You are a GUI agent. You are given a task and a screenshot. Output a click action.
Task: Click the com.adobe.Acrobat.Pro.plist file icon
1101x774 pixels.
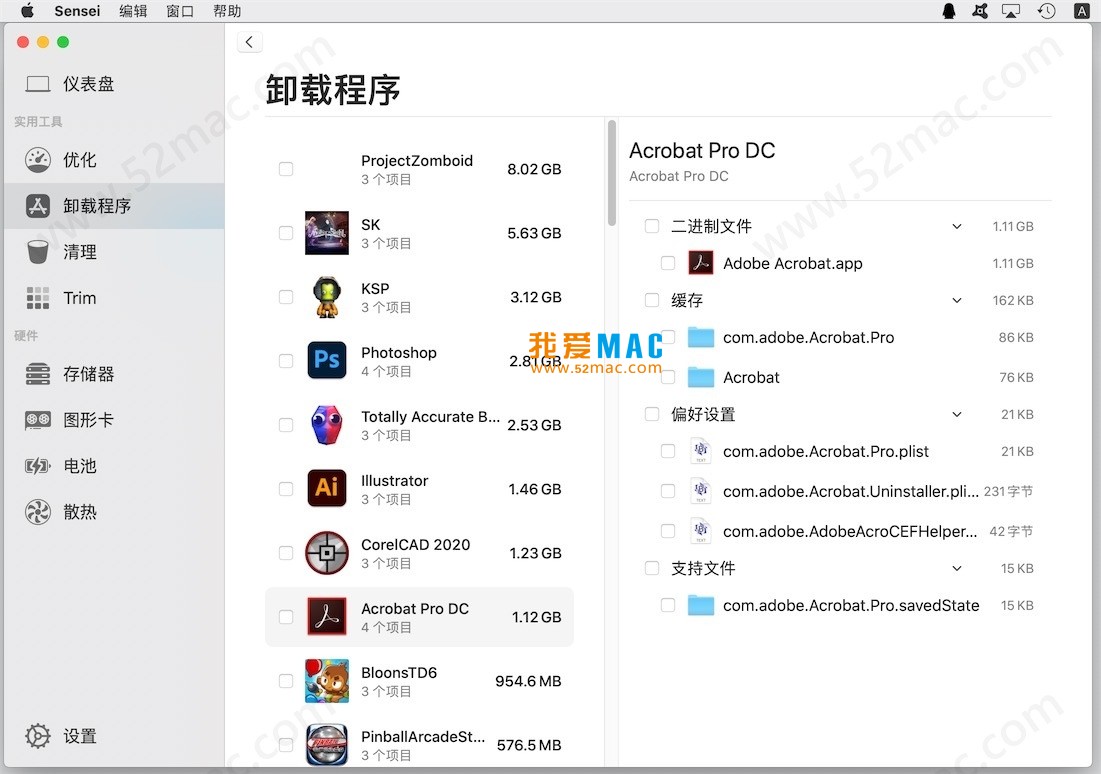coord(700,451)
